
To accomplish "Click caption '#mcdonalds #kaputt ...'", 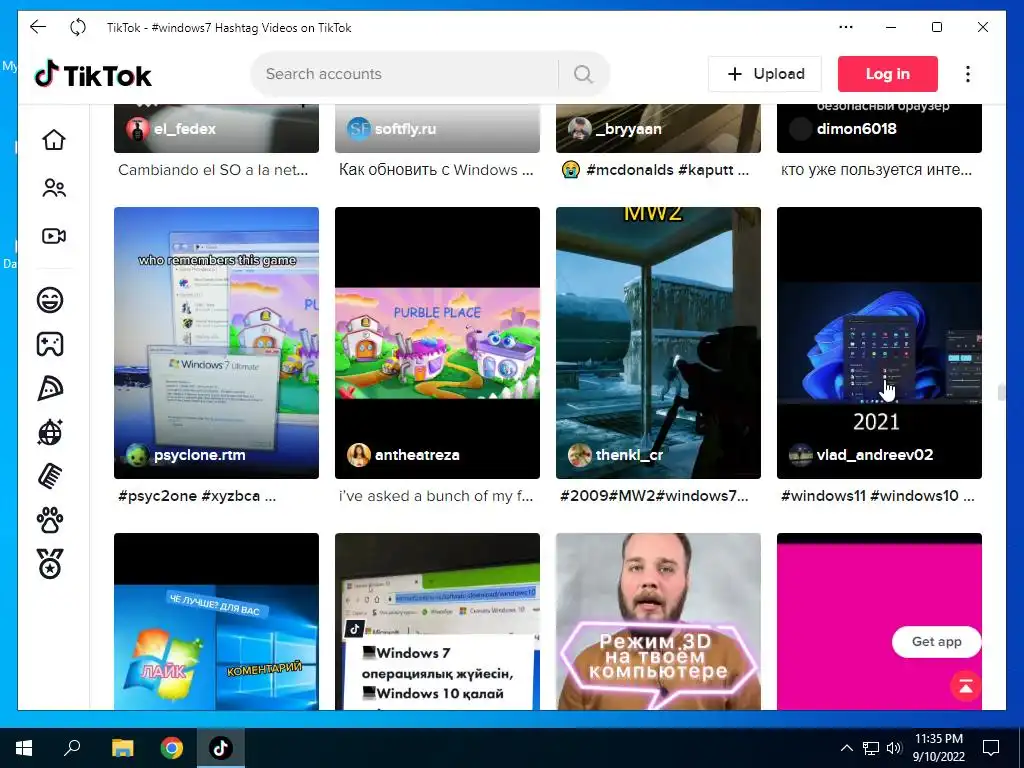I will [x=655, y=170].
